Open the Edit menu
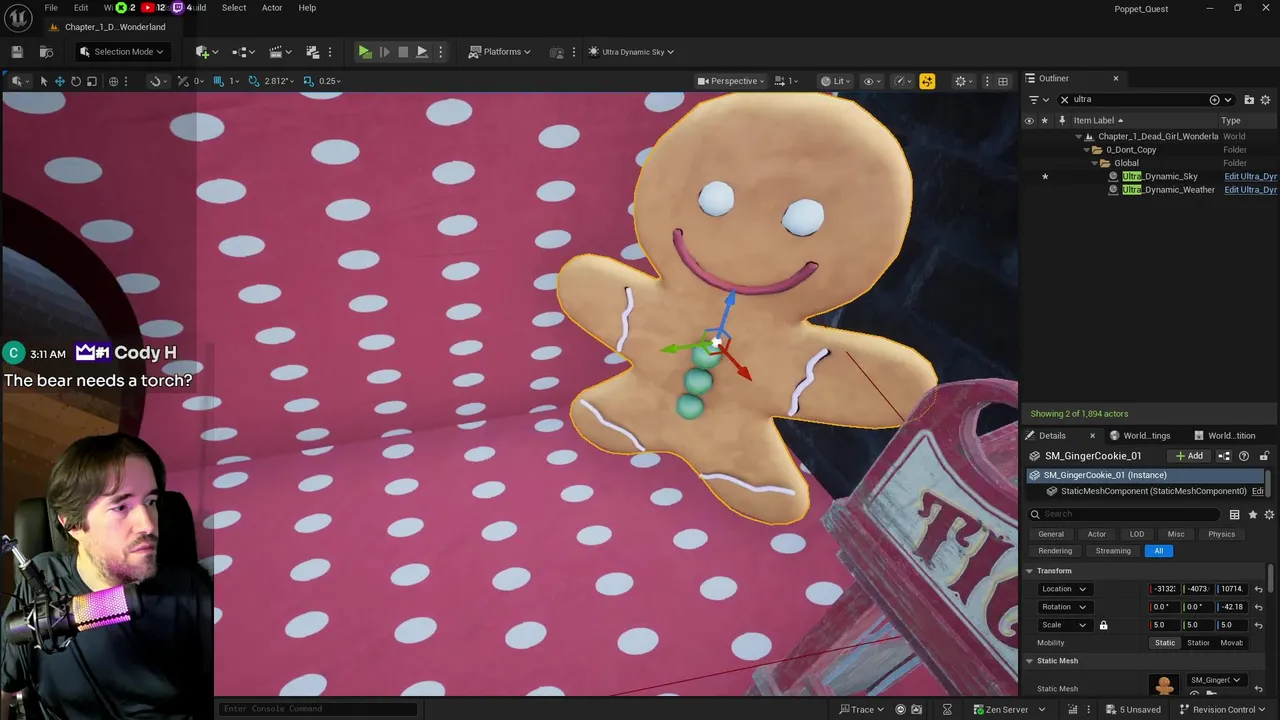This screenshot has width=1280, height=720. coord(81,8)
